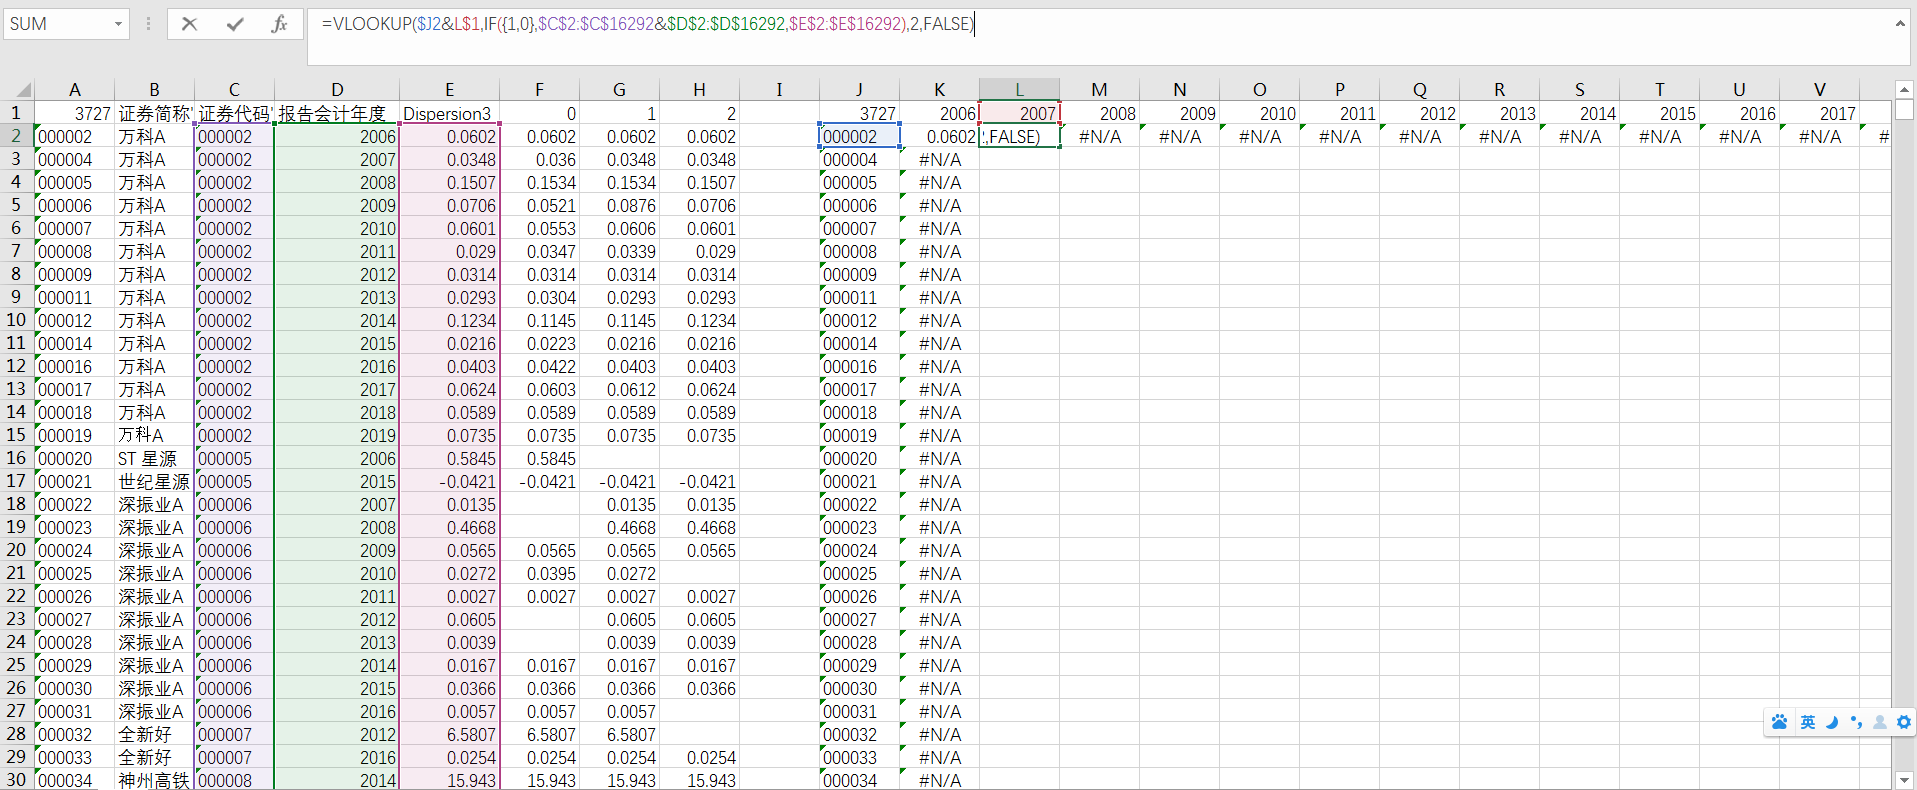This screenshot has width=1917, height=790.
Task: Open Insert Function via the fx icon
Action: coord(279,24)
